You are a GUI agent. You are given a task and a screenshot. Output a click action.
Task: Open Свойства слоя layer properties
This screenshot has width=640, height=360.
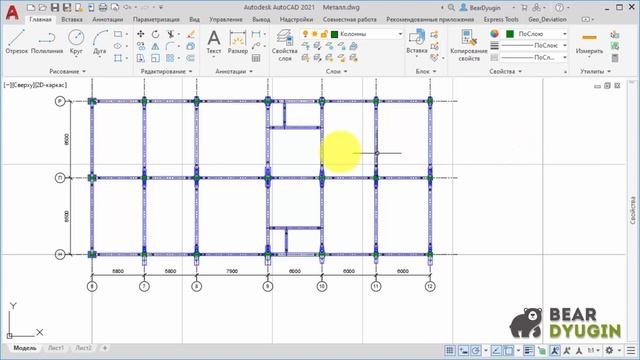[x=284, y=45]
